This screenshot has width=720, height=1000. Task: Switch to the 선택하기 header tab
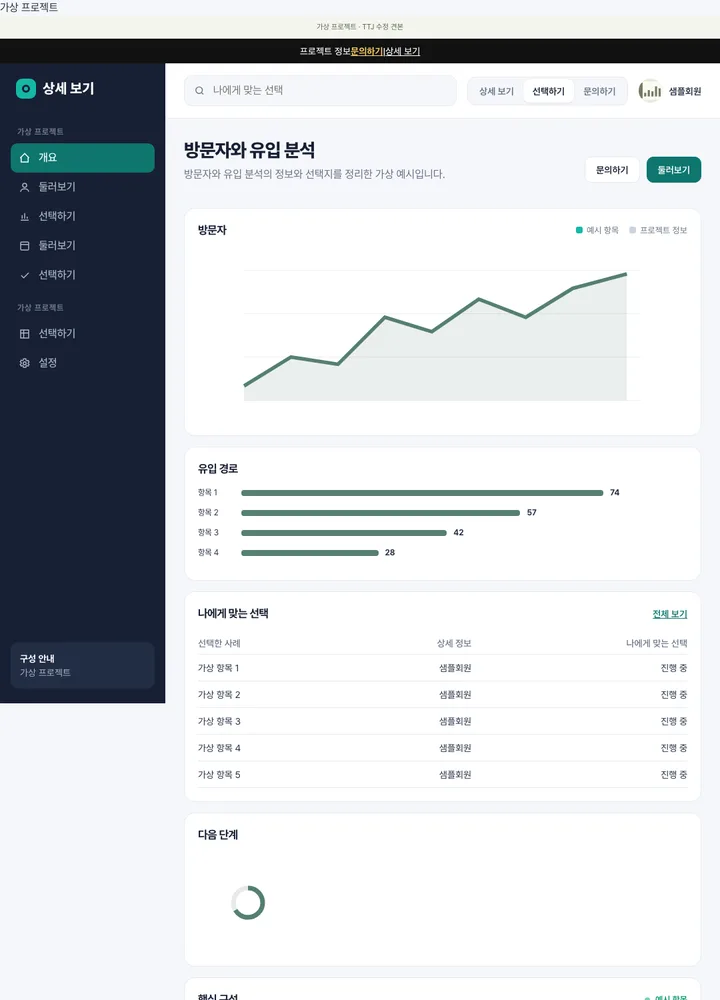click(548, 91)
